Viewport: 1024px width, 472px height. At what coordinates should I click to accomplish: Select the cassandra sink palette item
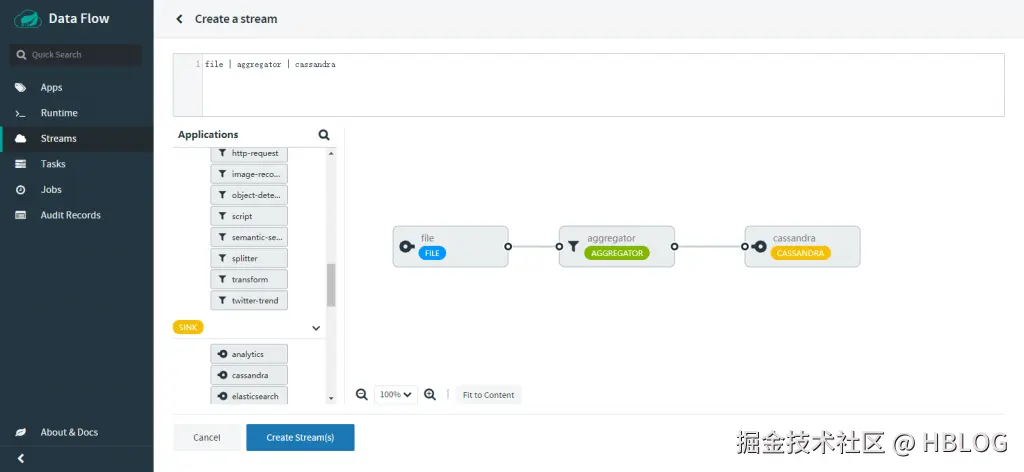[x=249, y=375]
